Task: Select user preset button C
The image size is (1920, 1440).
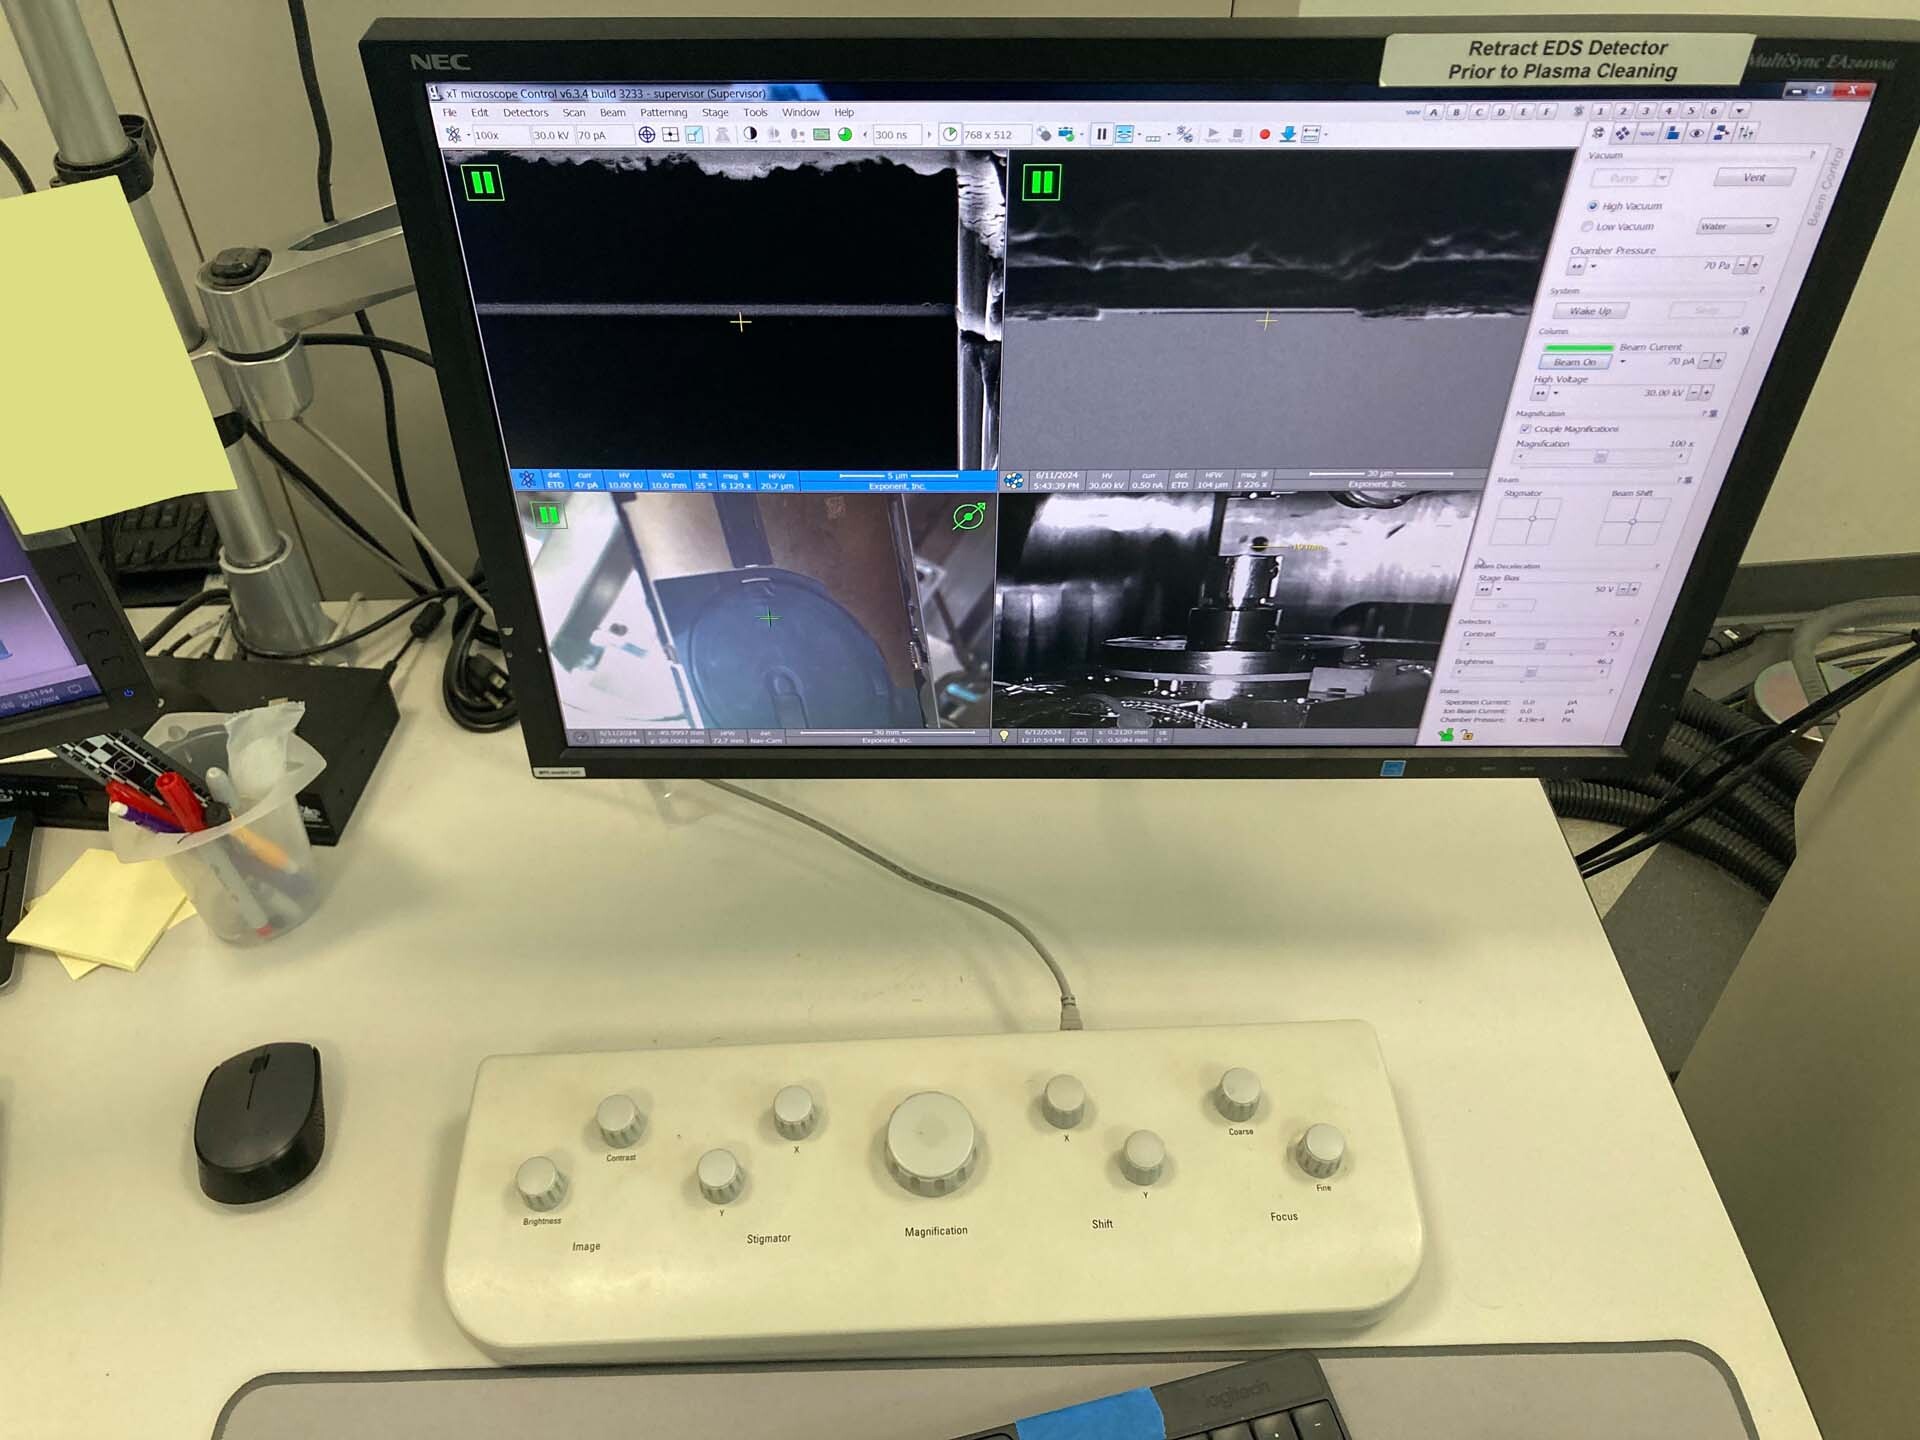Action: (x=1479, y=112)
